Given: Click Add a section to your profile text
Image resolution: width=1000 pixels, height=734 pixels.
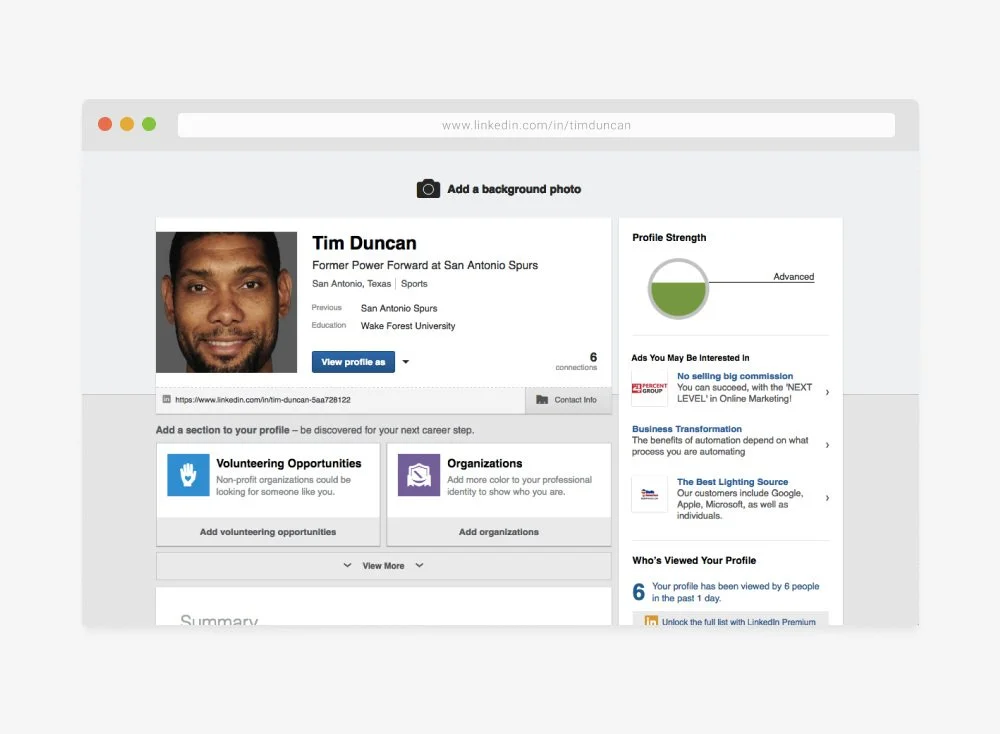Looking at the screenshot, I should click(223, 430).
